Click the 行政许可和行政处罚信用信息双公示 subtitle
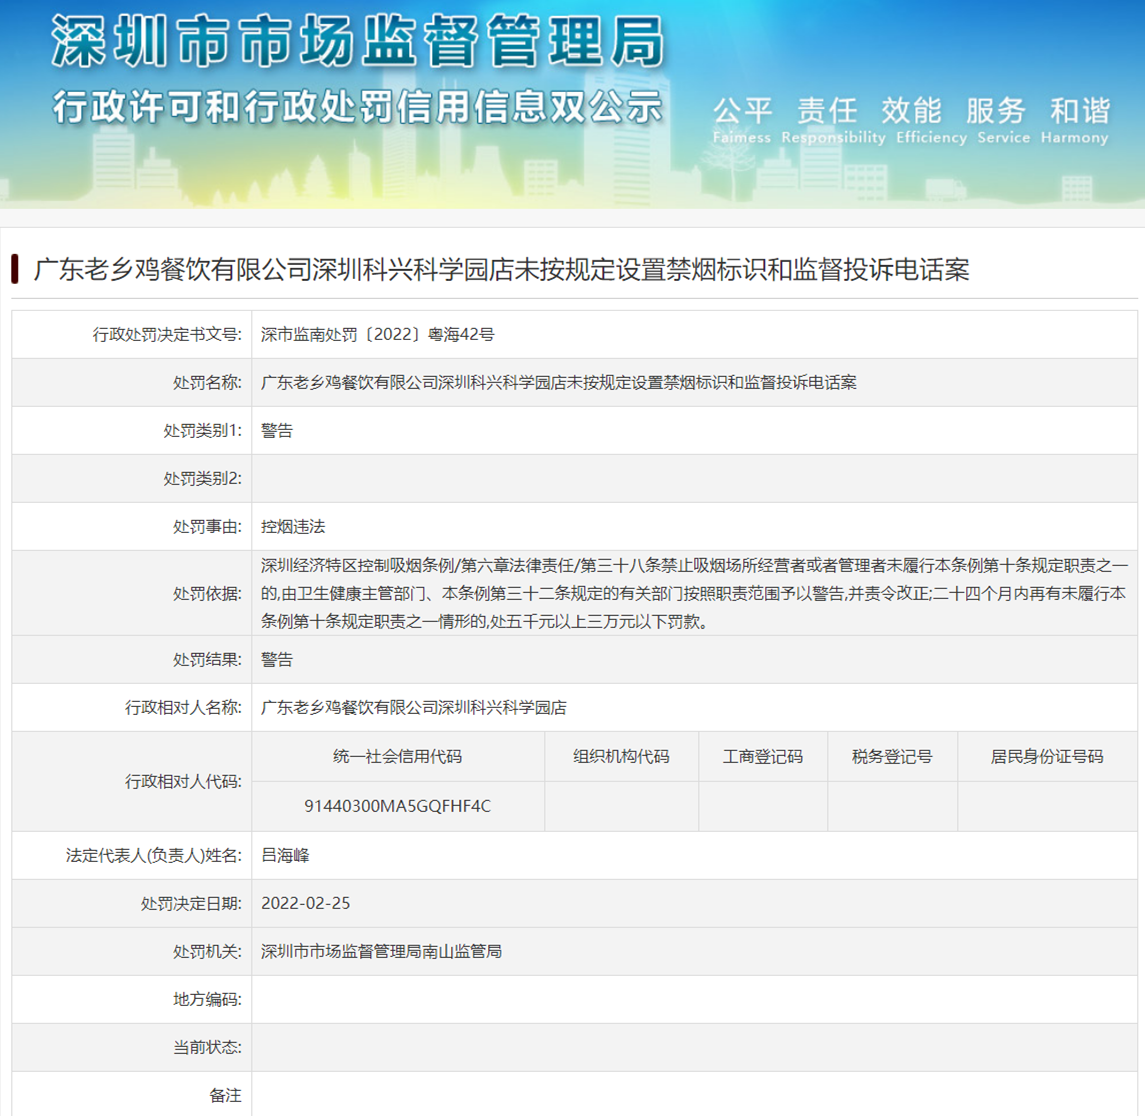 coord(357,107)
